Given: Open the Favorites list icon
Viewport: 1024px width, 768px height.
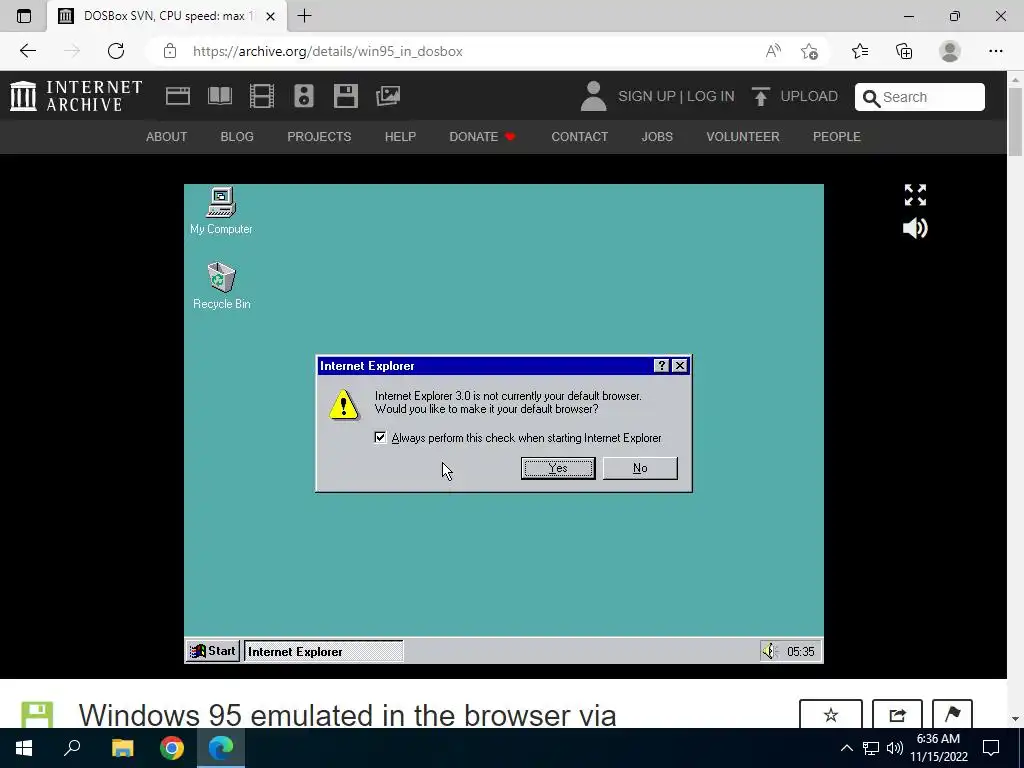Looking at the screenshot, I should tap(860, 51).
